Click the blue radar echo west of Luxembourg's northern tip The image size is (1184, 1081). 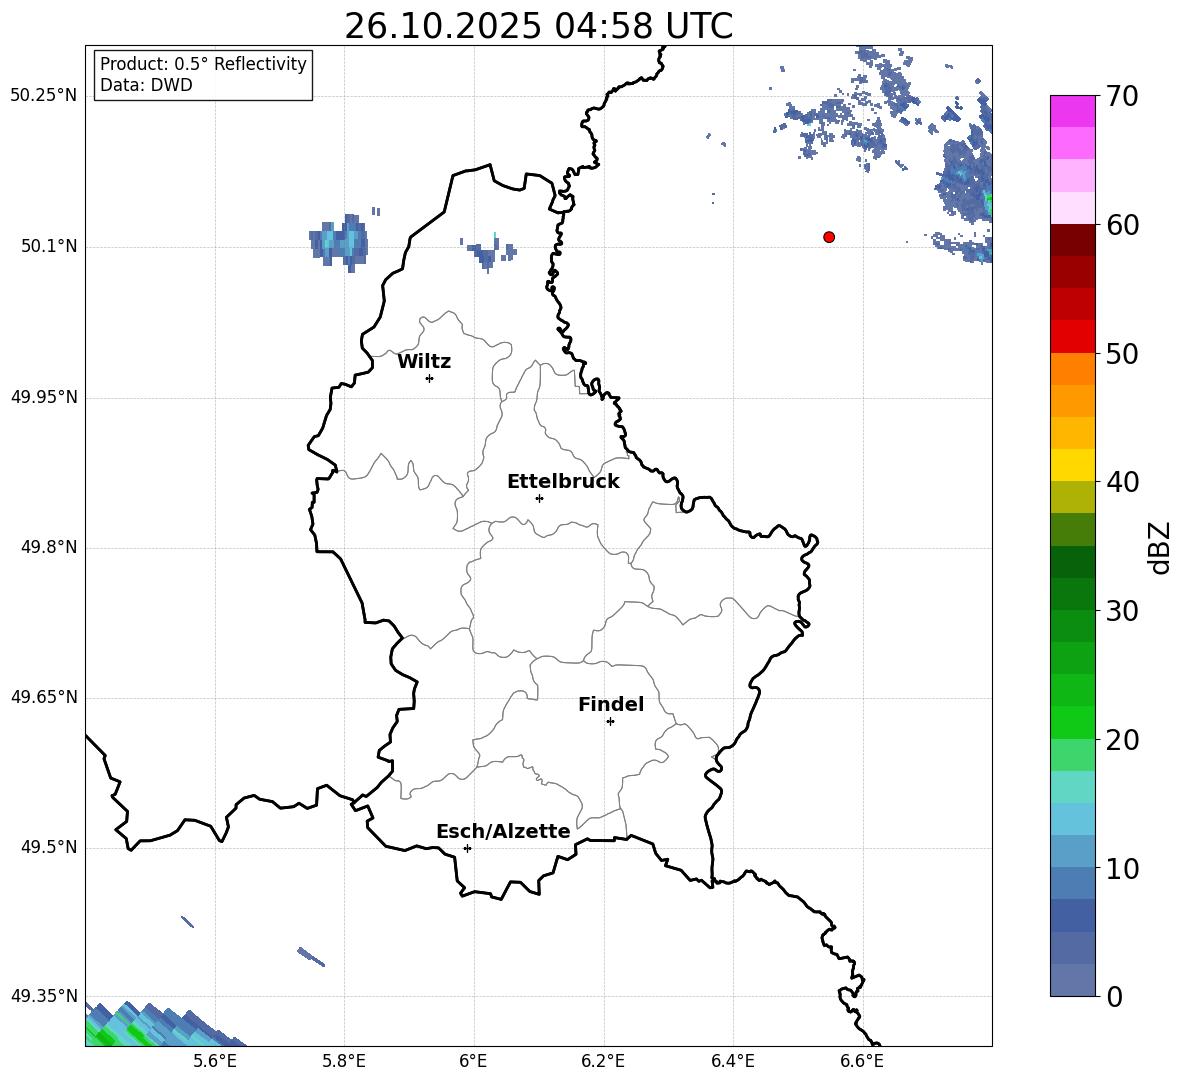(x=339, y=242)
